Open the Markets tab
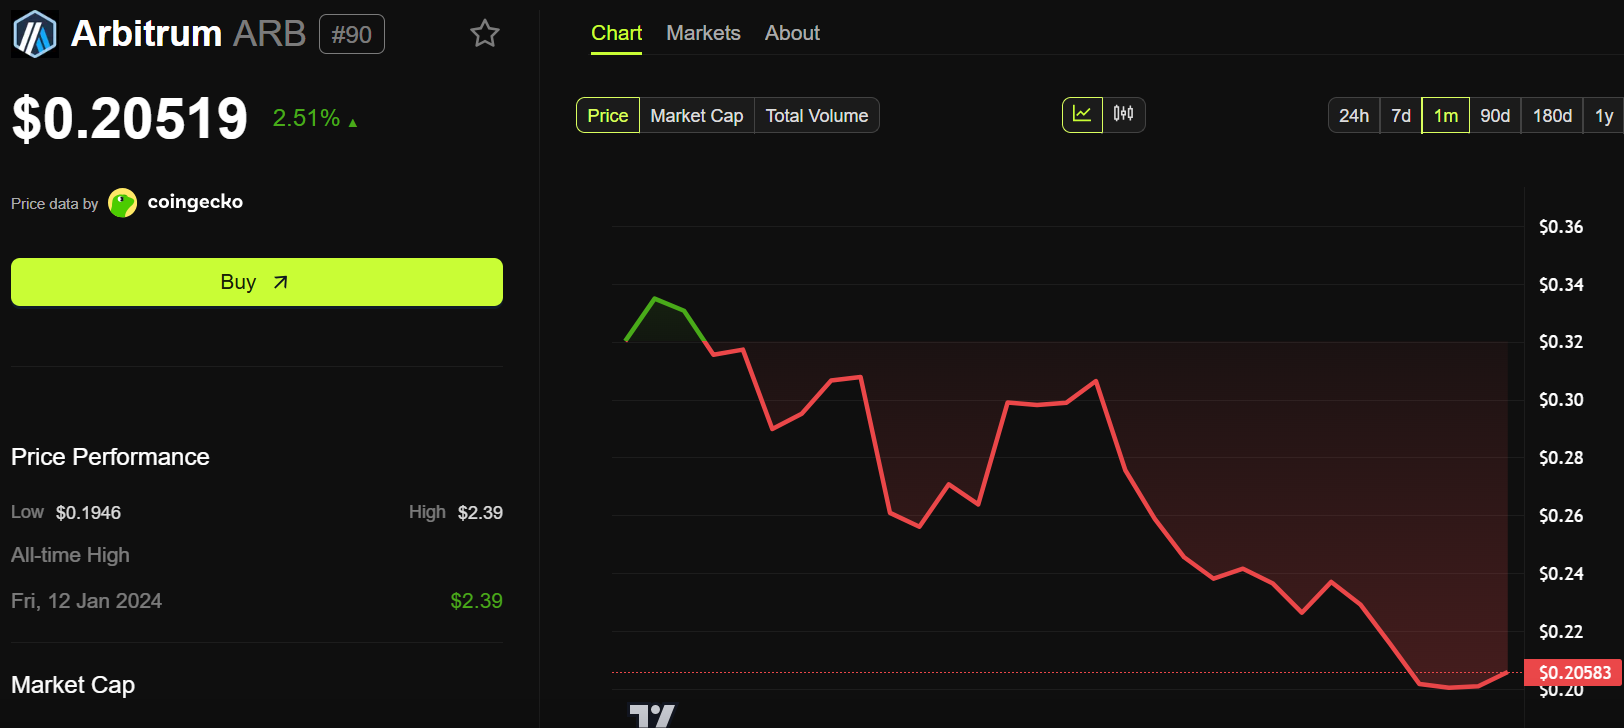 coord(703,33)
